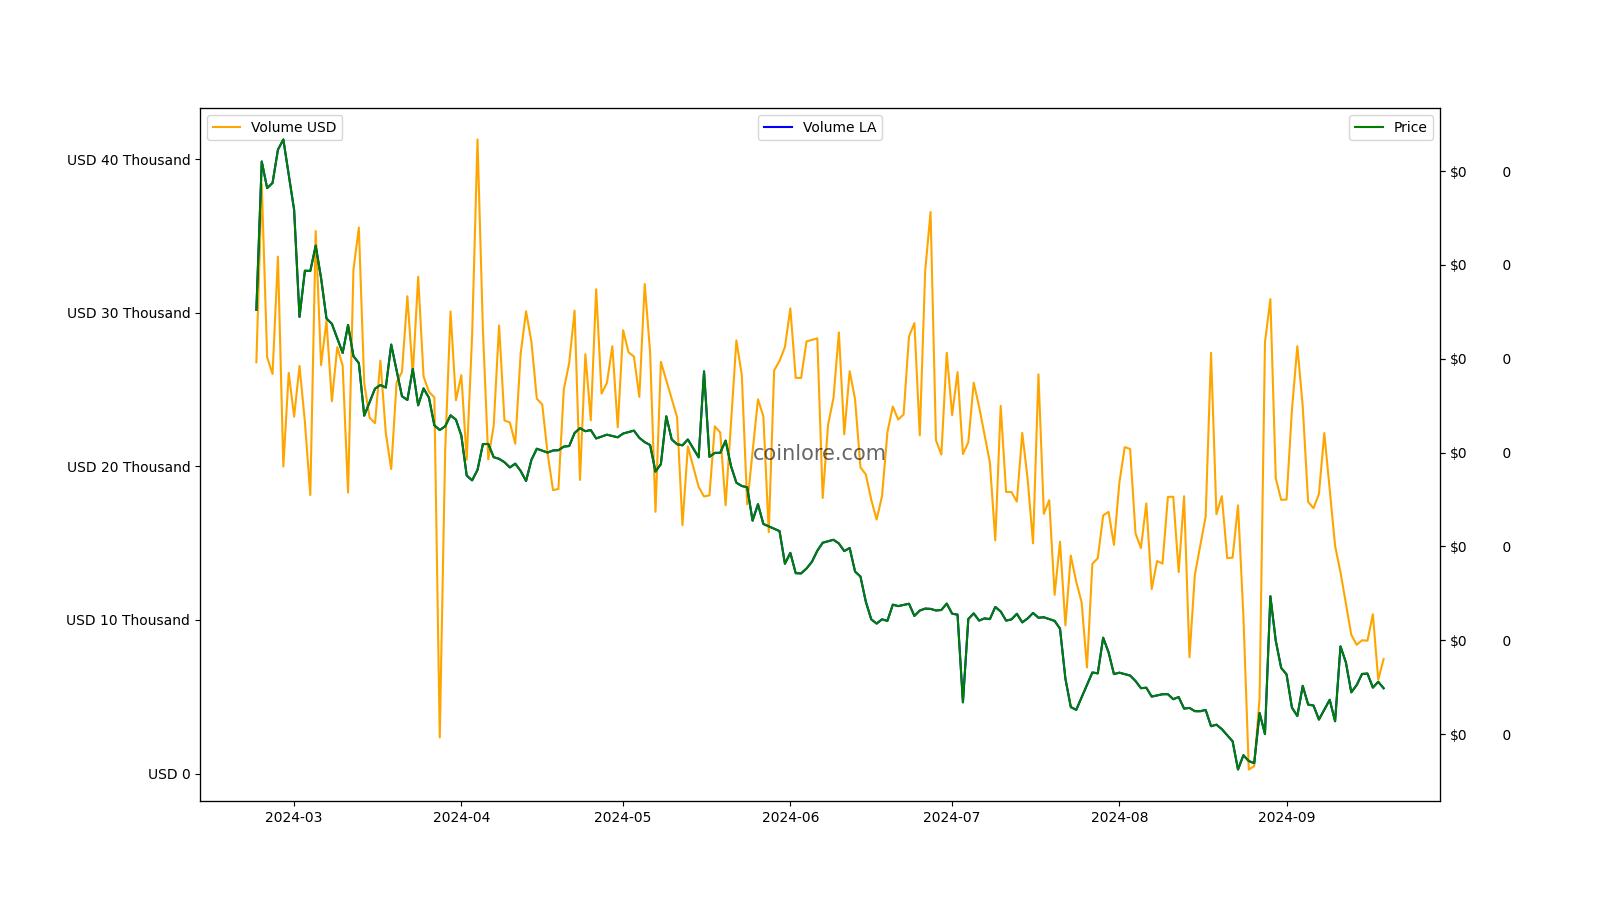The height and width of the screenshot is (900, 1600).
Task: Select the USD 0 axis label
Action: click(x=169, y=774)
